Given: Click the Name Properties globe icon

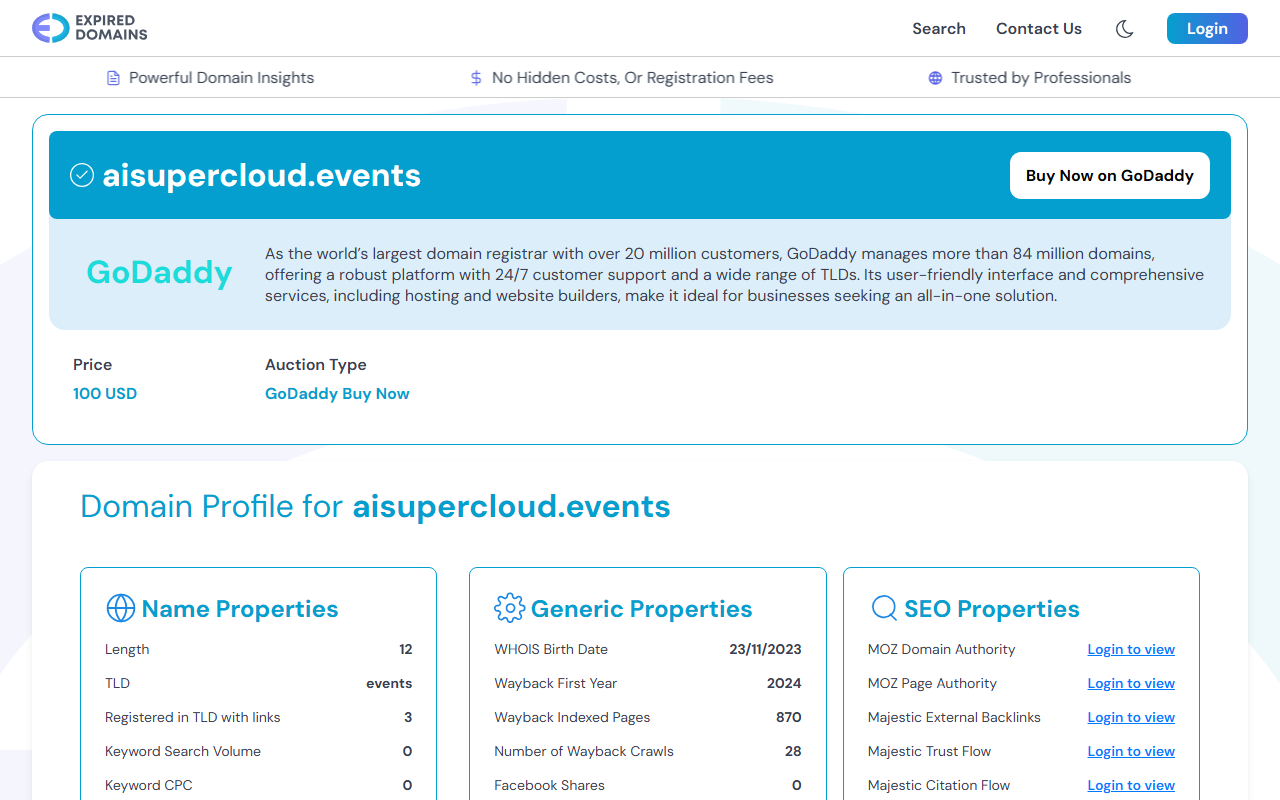Looking at the screenshot, I should (x=120, y=608).
